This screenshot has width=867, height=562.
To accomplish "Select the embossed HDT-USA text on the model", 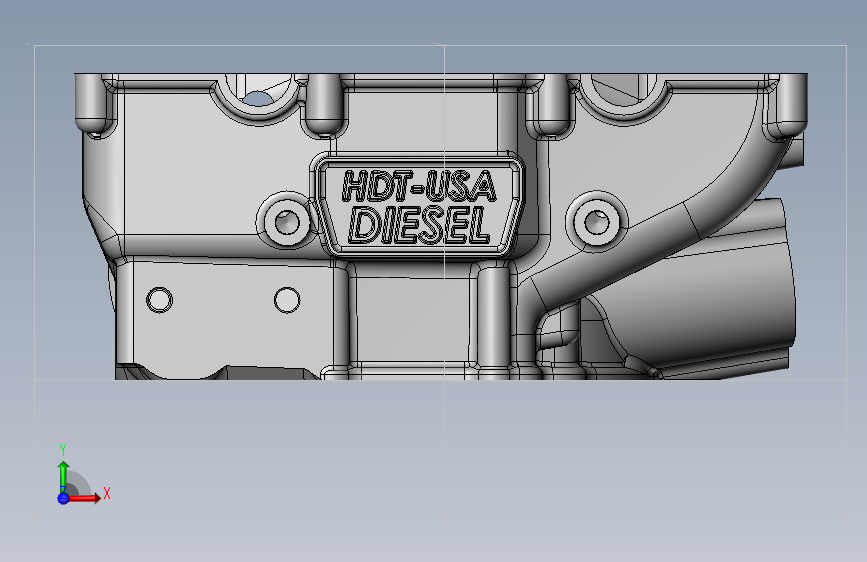I will pyautogui.click(x=420, y=186).
